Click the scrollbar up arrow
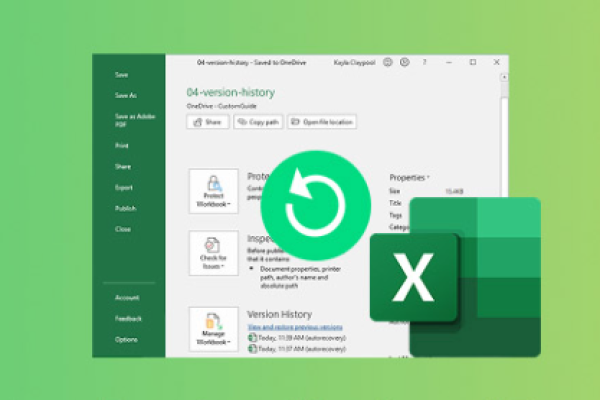 [504, 77]
